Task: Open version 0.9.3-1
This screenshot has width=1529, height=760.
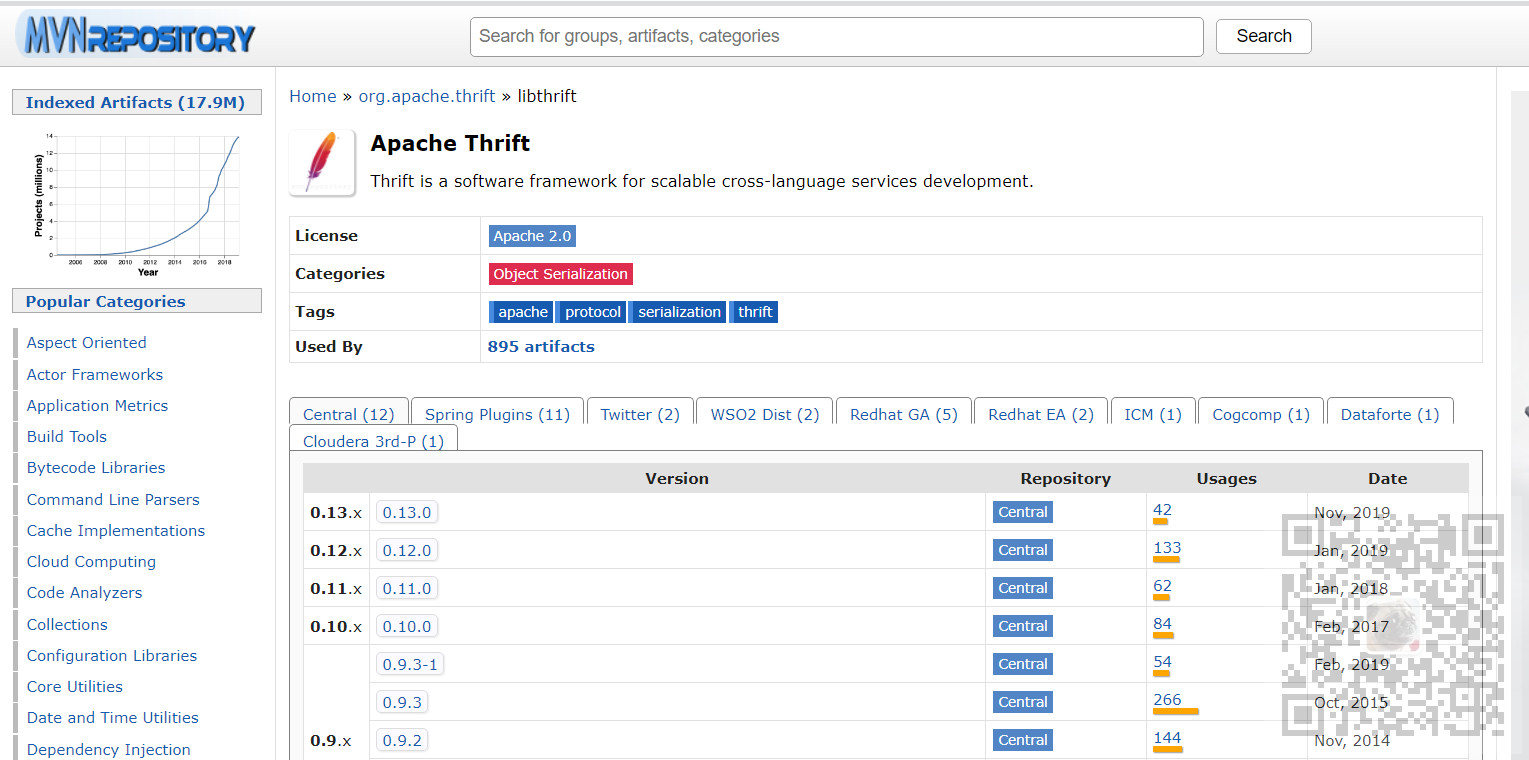Action: click(410, 664)
